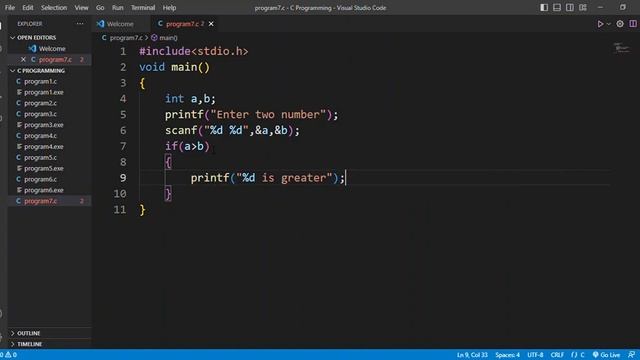
Task: Click main() symbol in the breadcrumb
Action: click(x=164, y=38)
